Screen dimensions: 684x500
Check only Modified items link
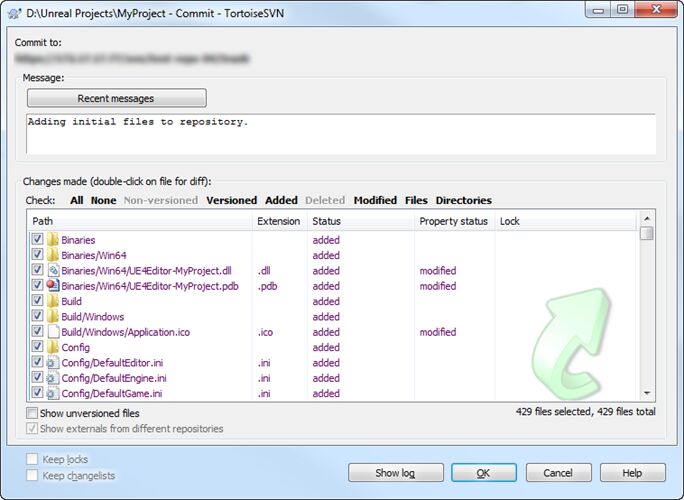click(375, 200)
